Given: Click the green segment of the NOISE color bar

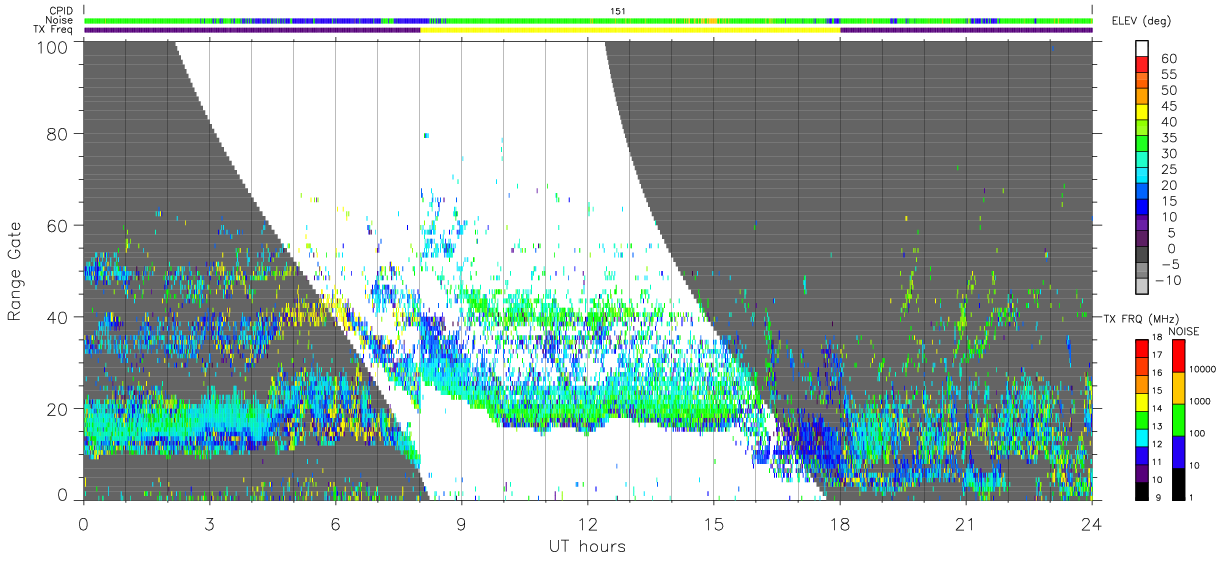Looking at the screenshot, I should click(x=1177, y=420).
